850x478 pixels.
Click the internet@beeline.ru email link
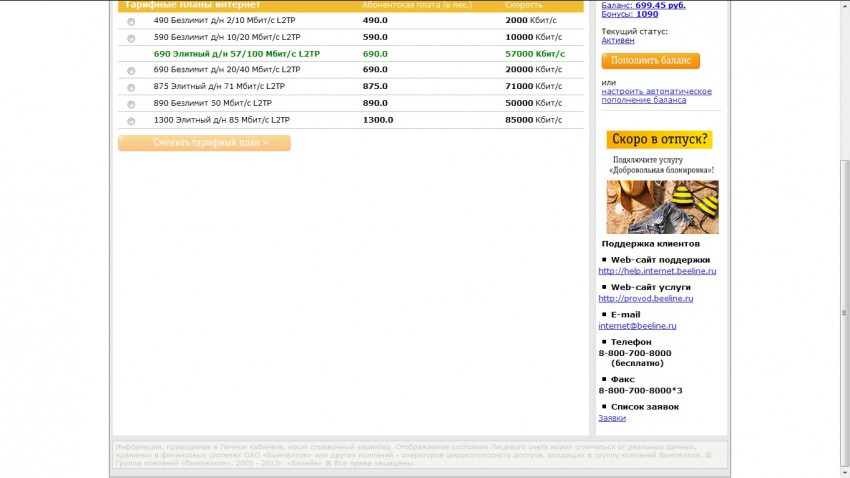tap(637, 325)
